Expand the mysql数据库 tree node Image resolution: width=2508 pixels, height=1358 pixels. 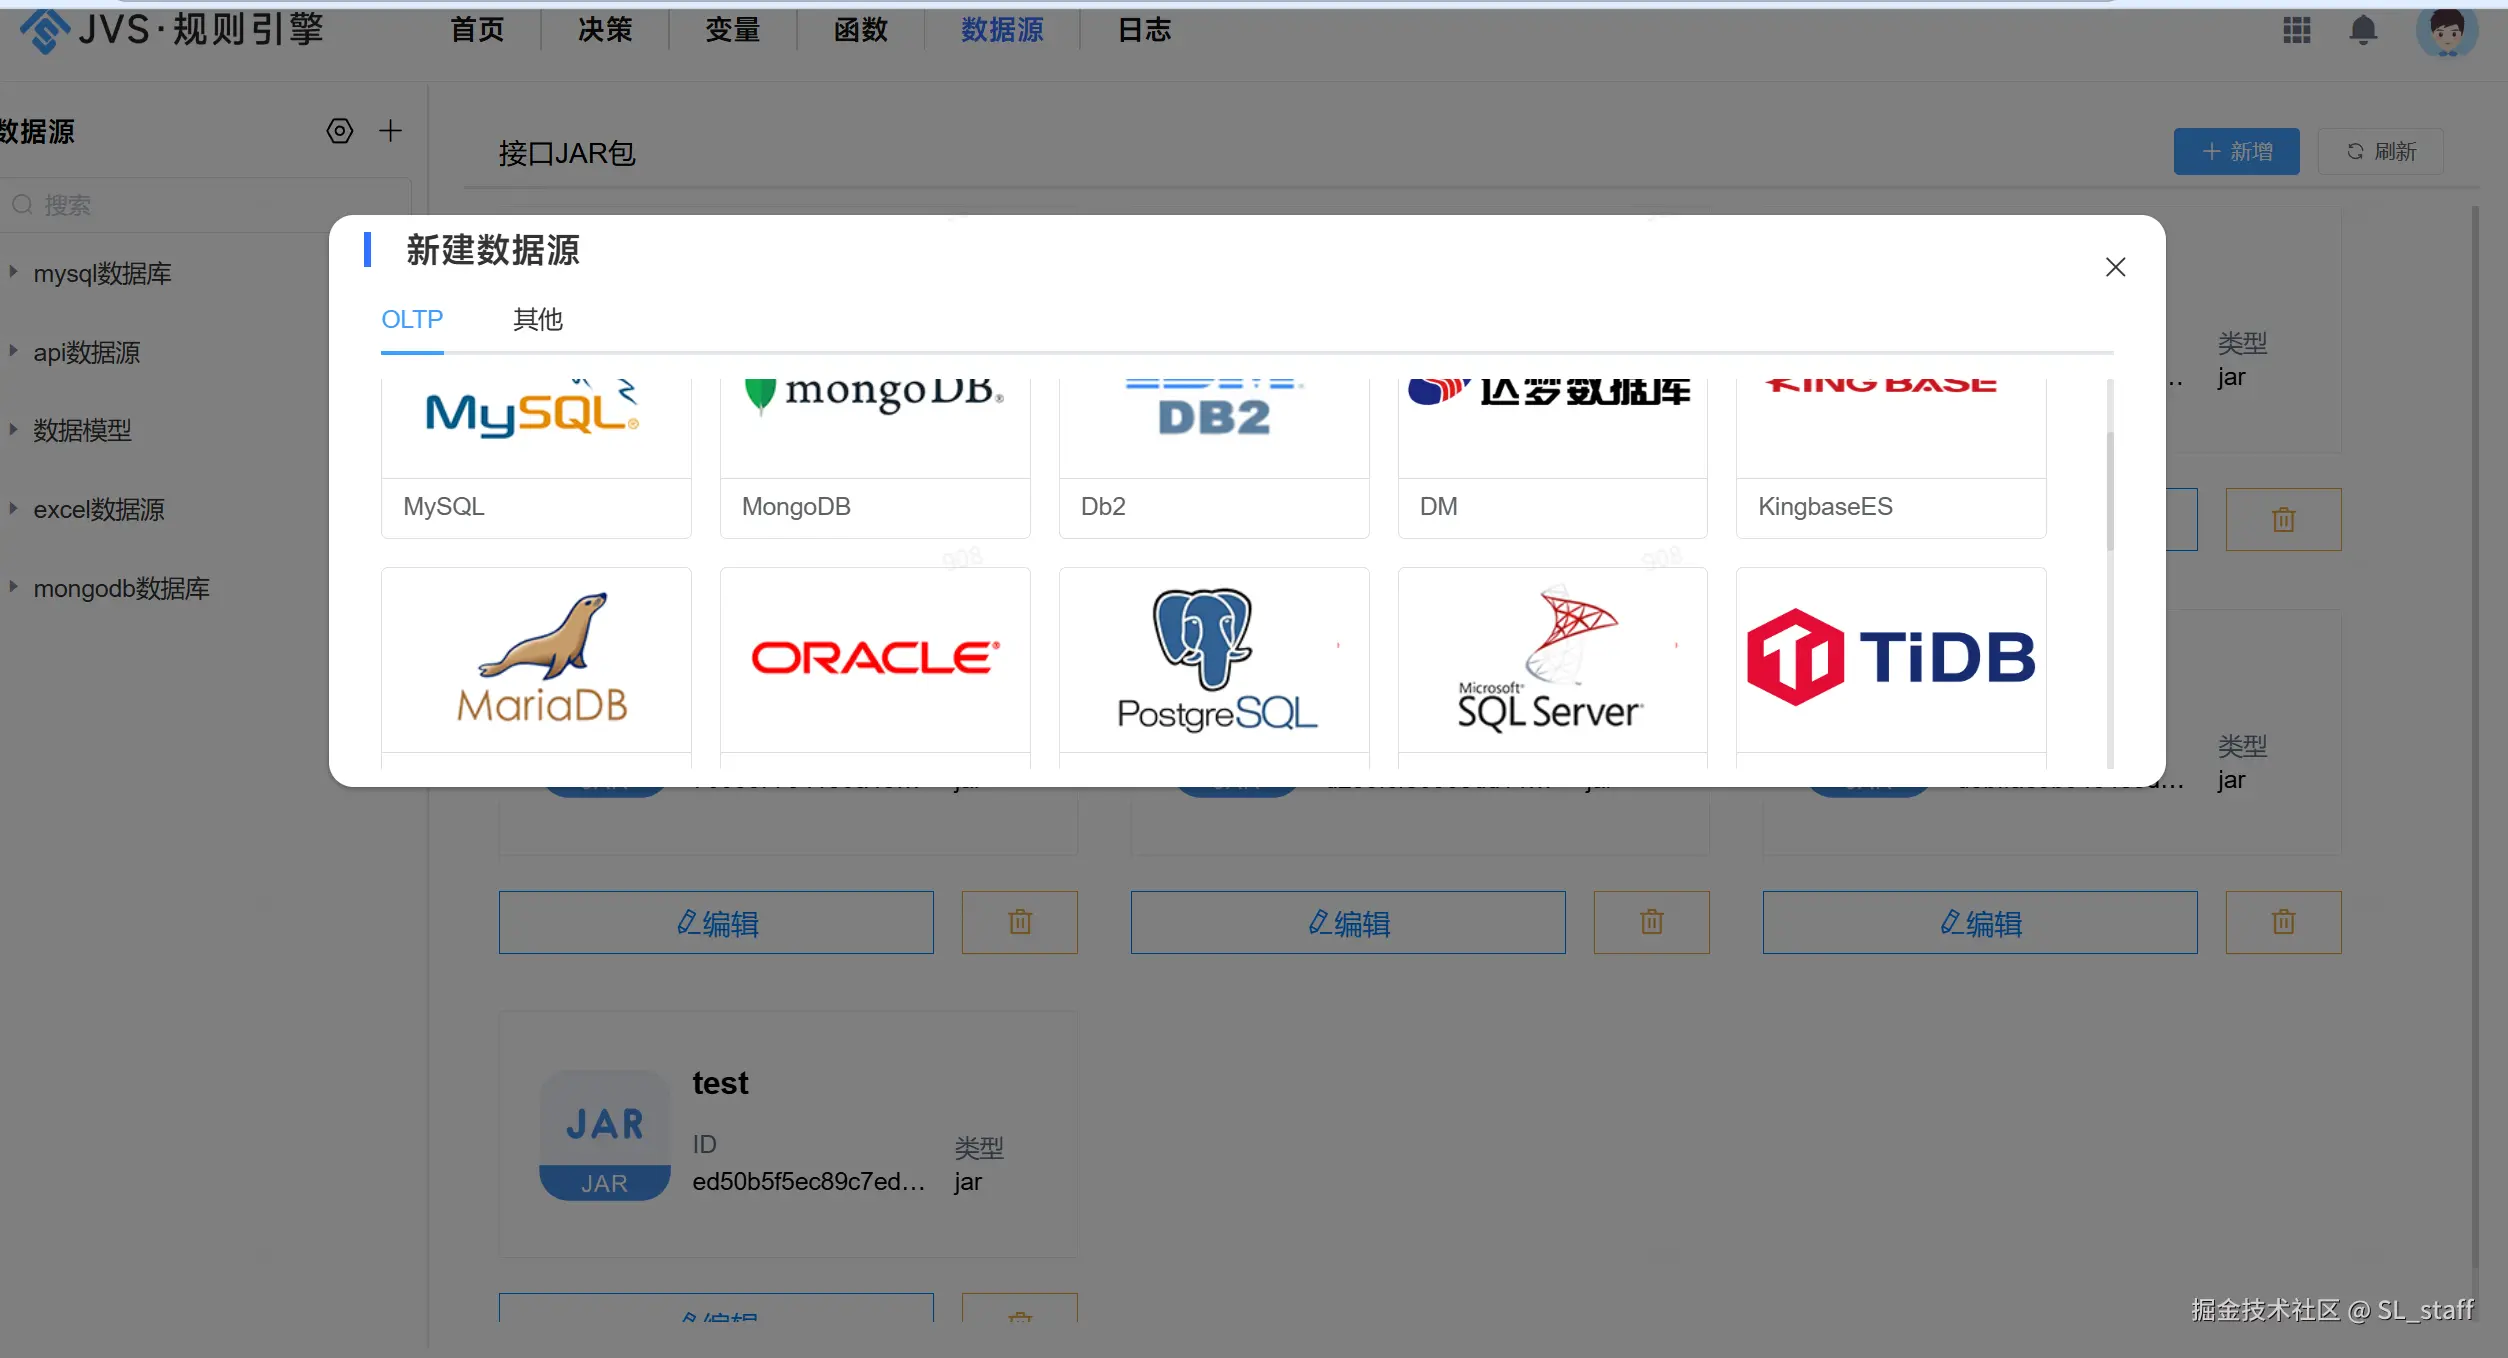pyautogui.click(x=14, y=272)
